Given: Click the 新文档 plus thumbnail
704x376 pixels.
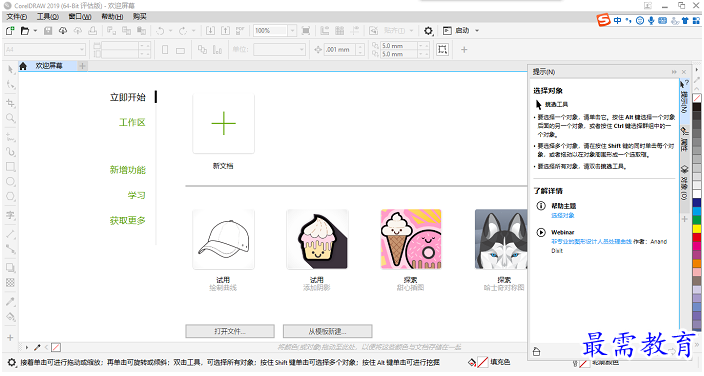Looking at the screenshot, I should (x=224, y=124).
